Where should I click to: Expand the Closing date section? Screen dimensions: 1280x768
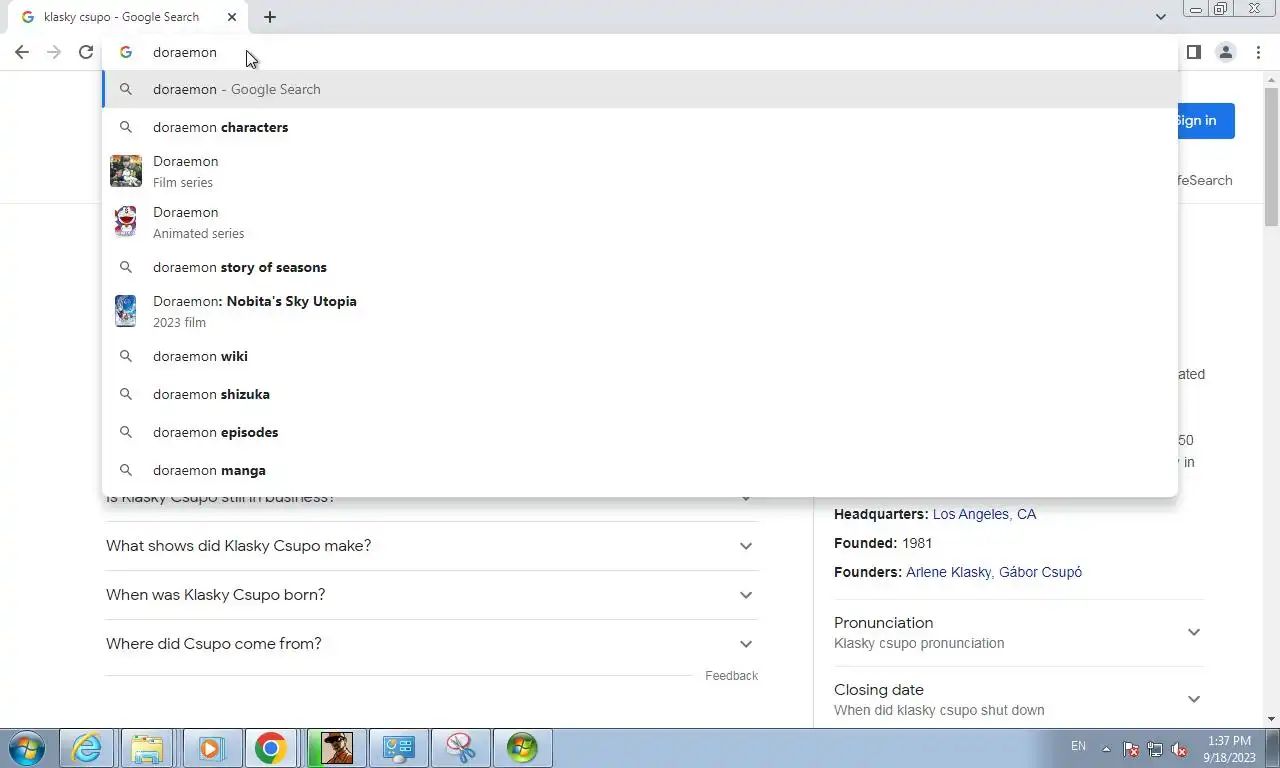[1019, 699]
